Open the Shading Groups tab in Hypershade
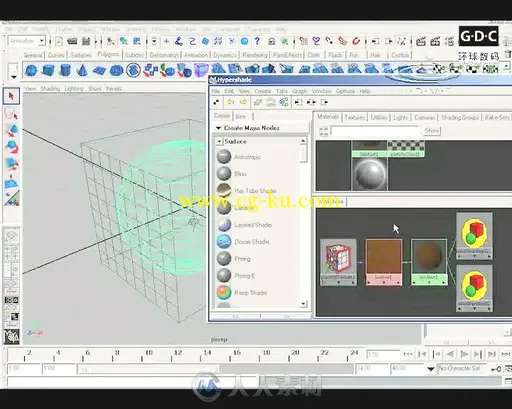Viewport: 512px width, 409px height. pyautogui.click(x=460, y=117)
